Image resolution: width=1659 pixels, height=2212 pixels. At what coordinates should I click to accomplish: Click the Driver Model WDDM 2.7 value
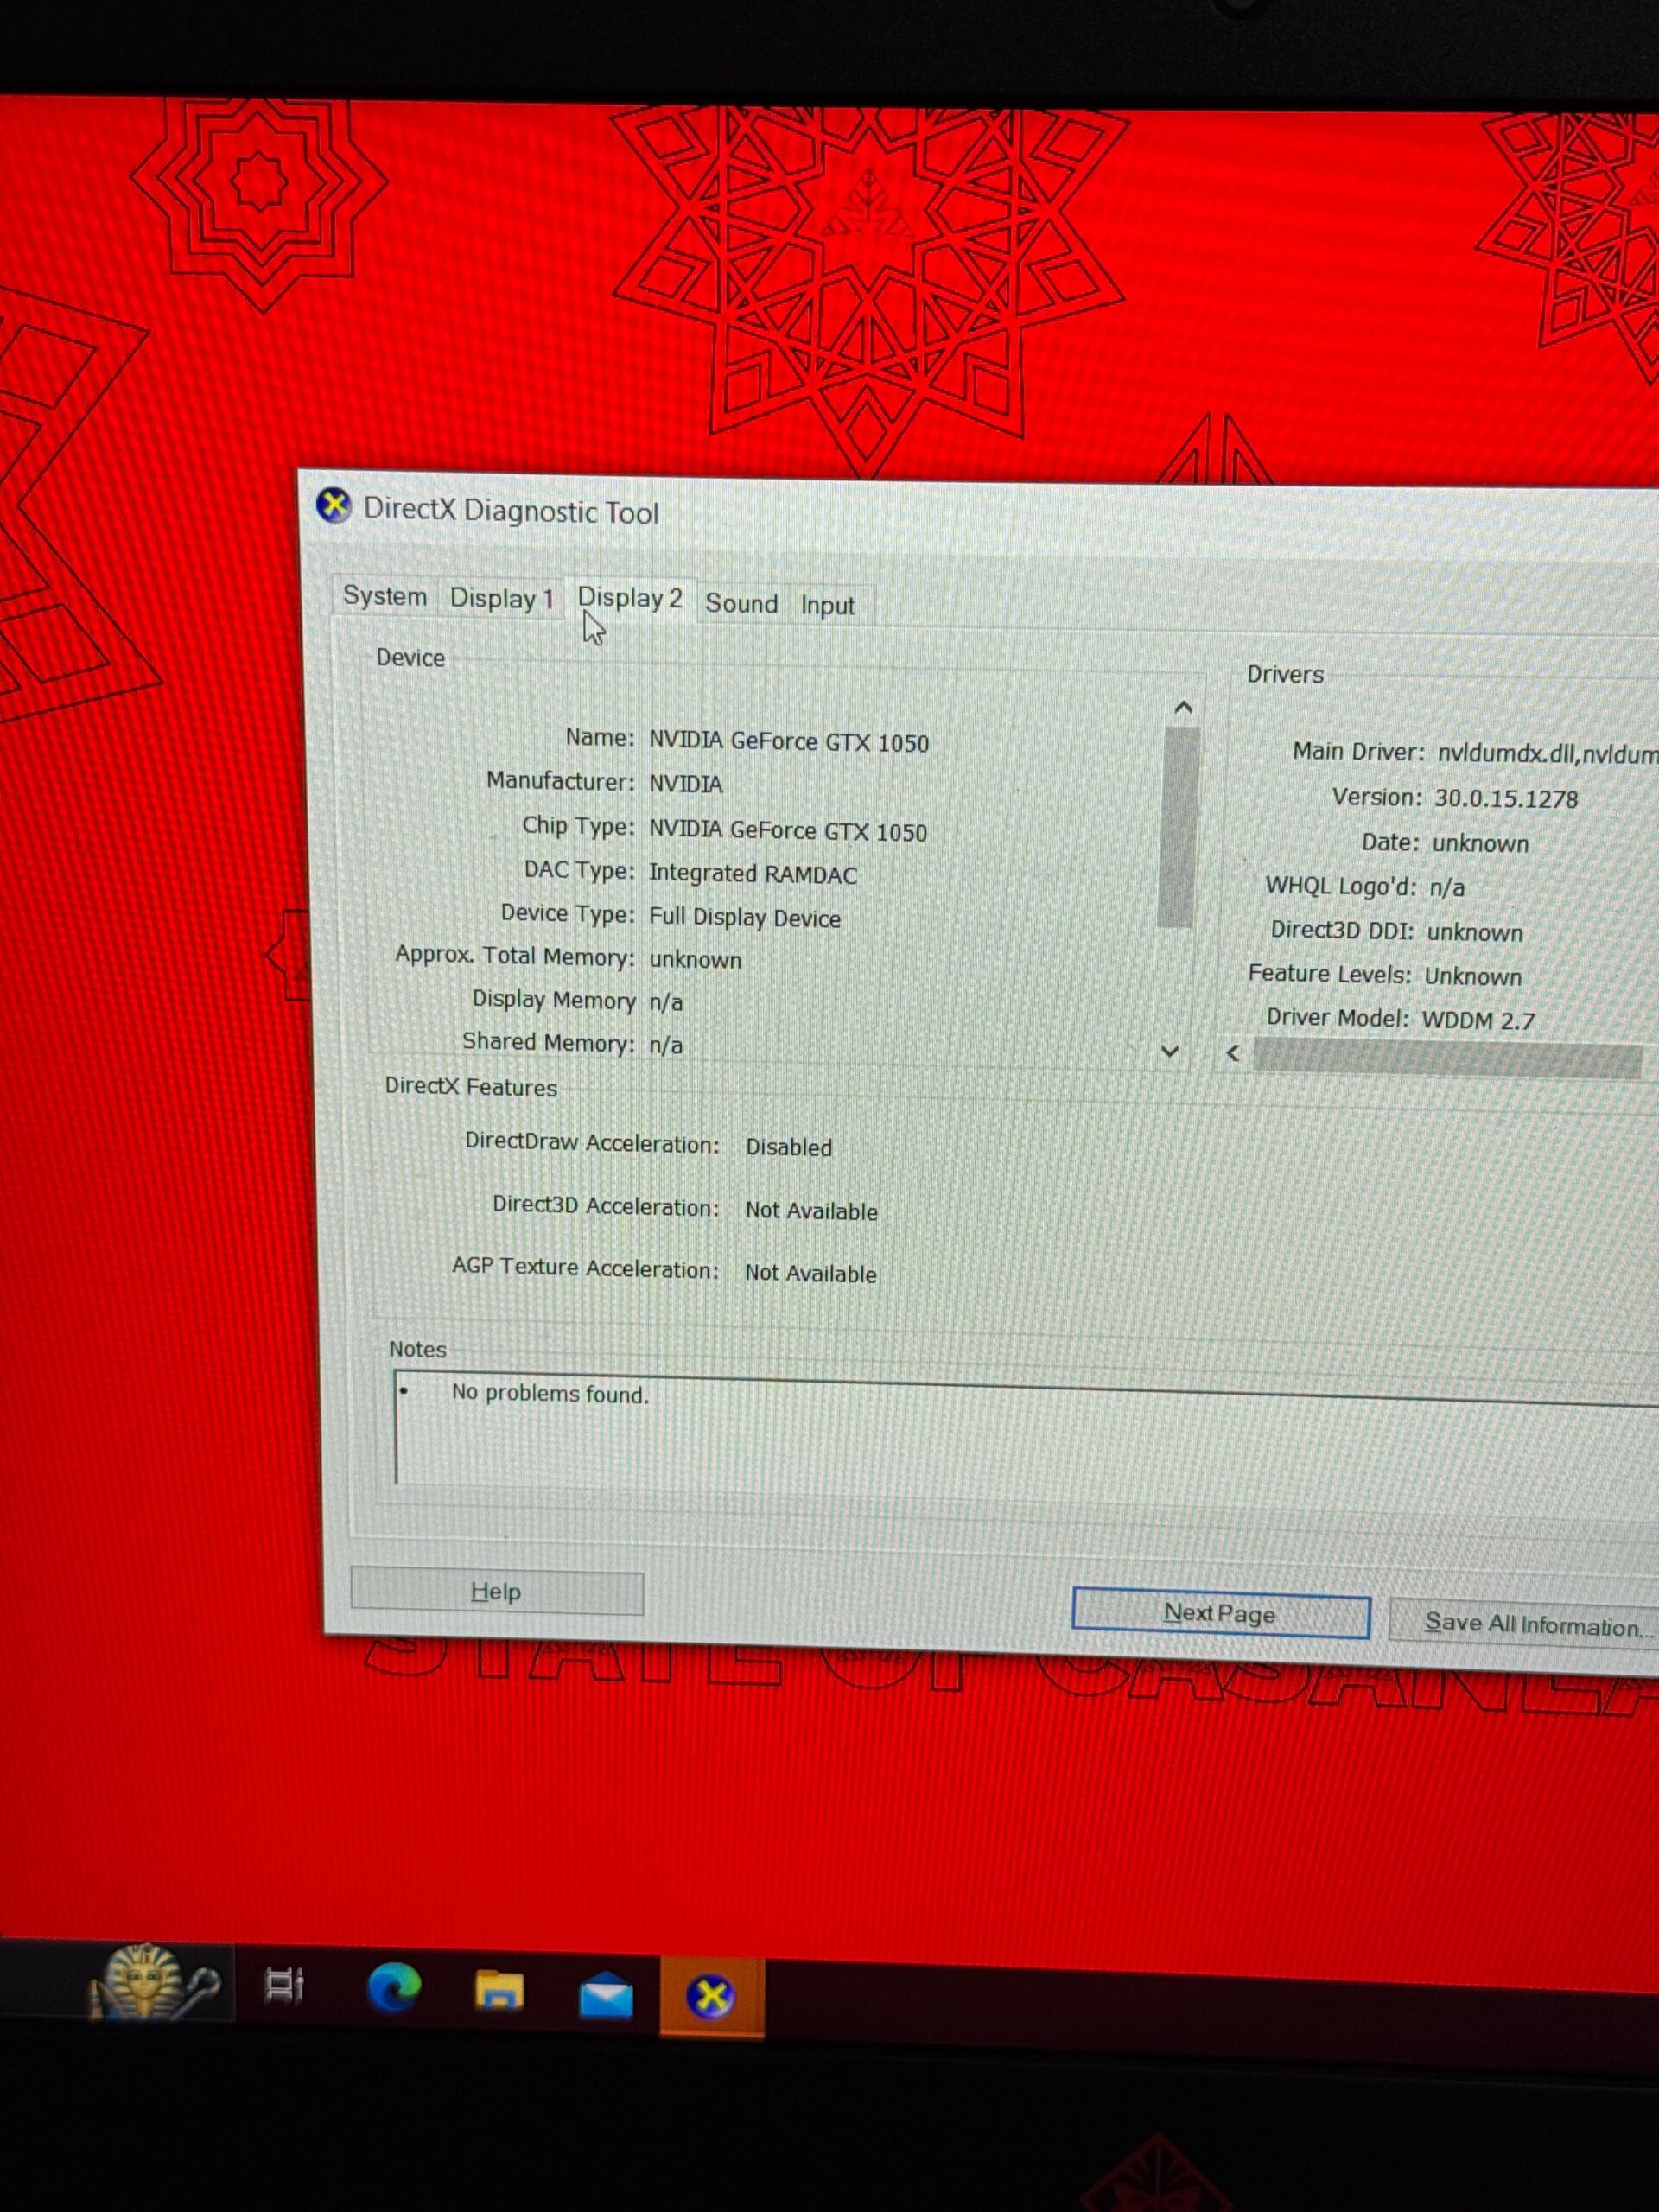coord(1478,1021)
